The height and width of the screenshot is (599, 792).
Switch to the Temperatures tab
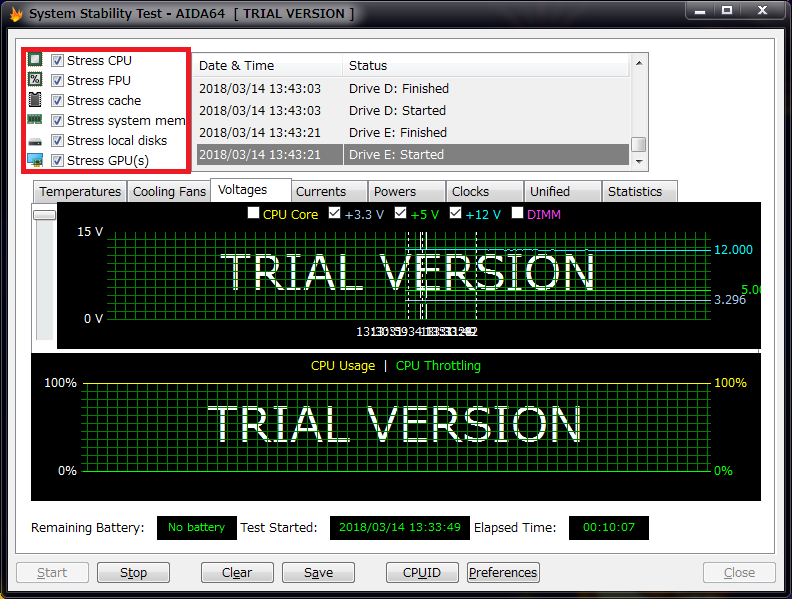point(80,192)
